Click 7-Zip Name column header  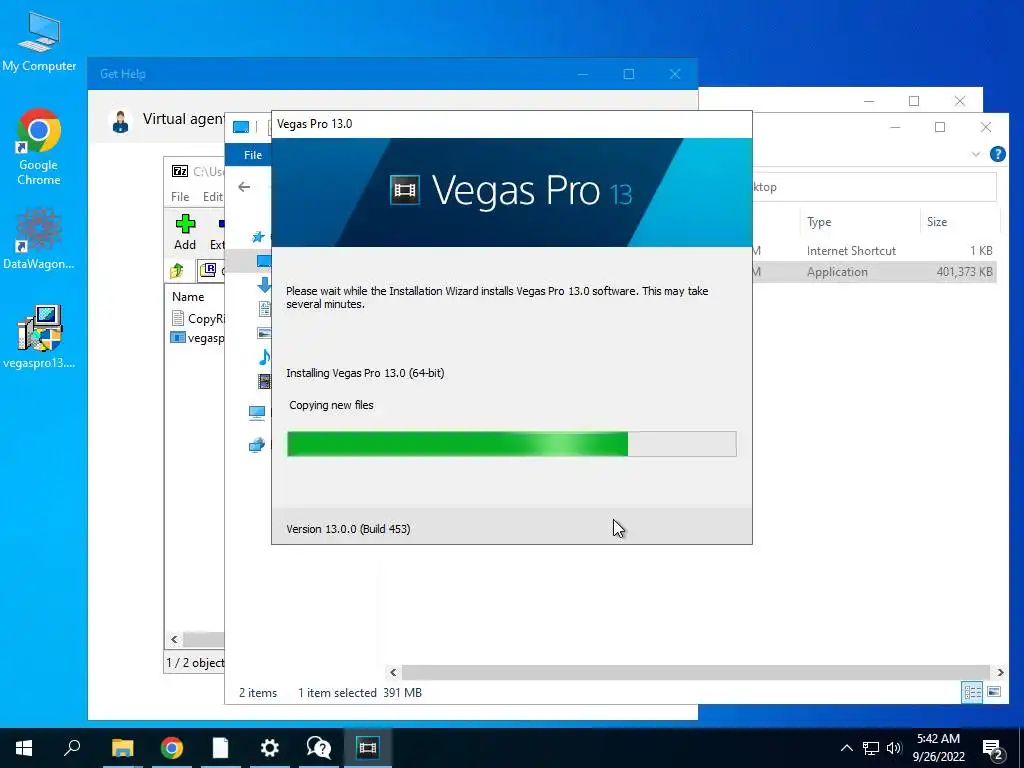click(x=188, y=296)
